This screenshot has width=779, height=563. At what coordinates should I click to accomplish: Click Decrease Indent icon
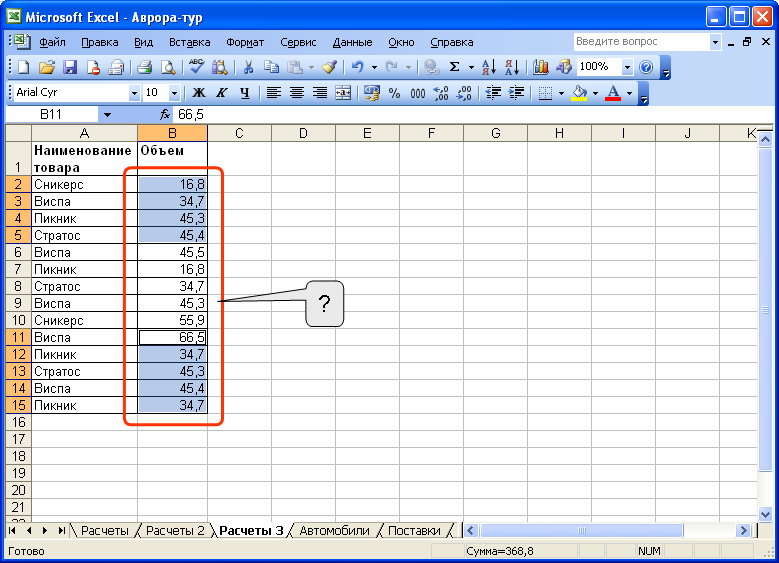(x=493, y=93)
